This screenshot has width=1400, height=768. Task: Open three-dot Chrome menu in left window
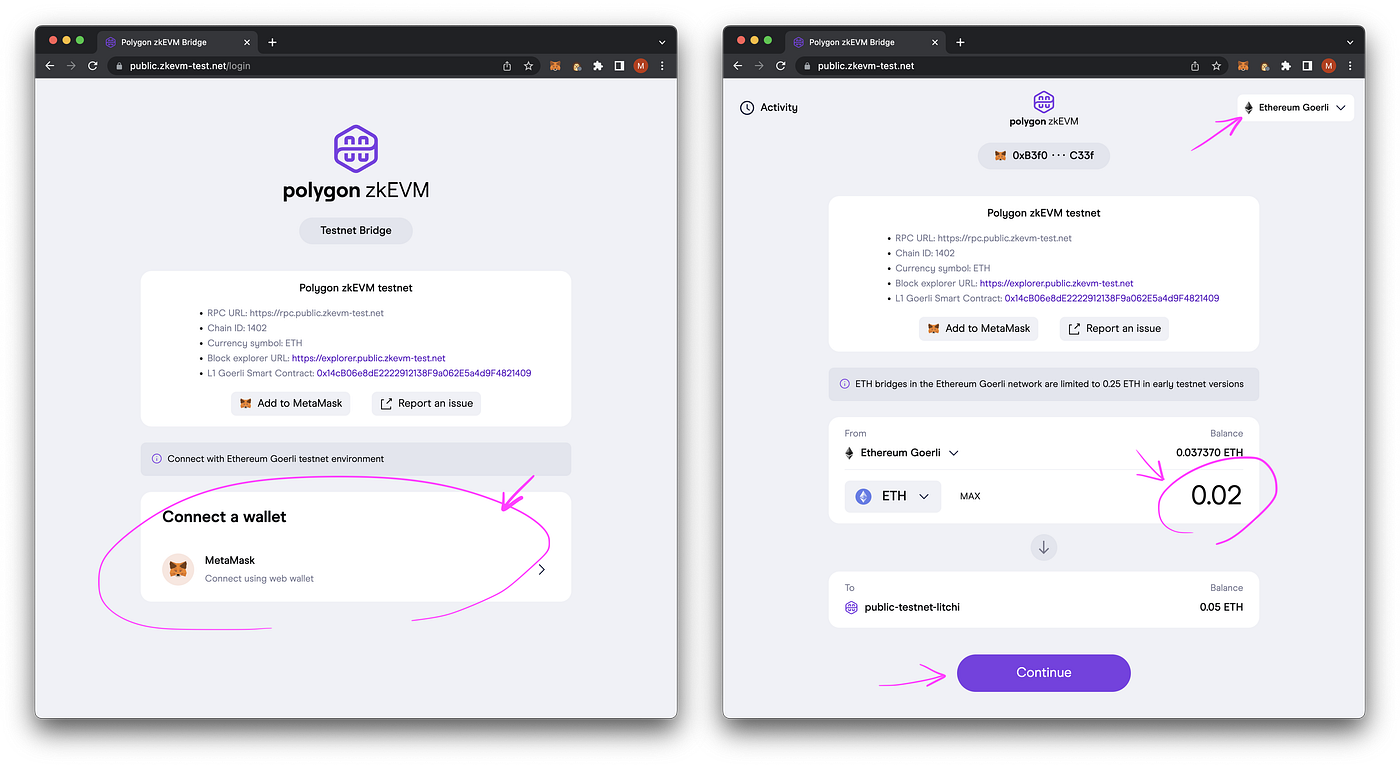662,66
